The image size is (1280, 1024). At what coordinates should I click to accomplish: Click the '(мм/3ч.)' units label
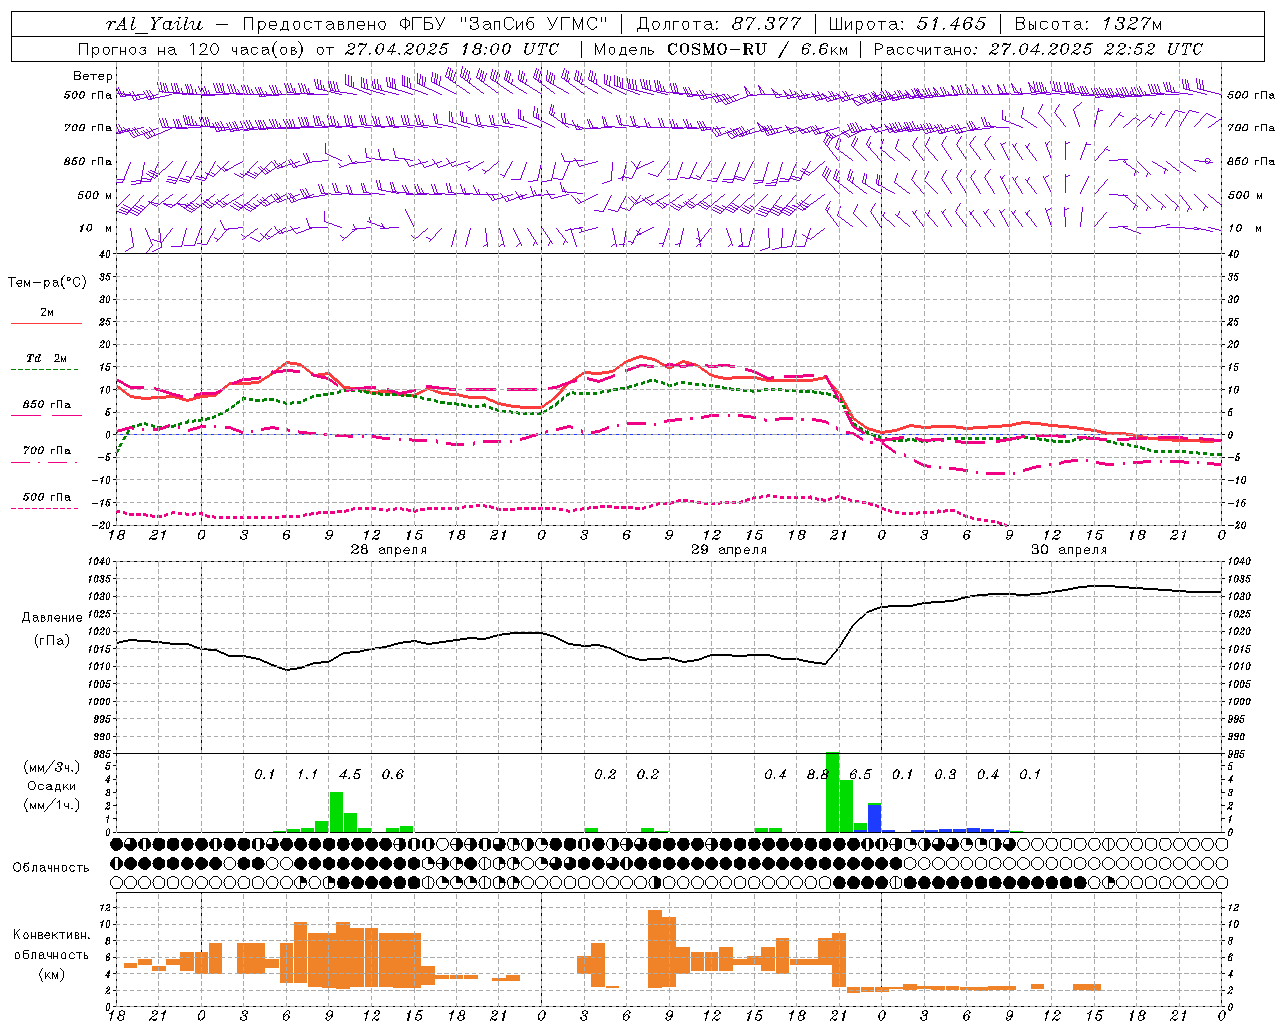point(51,767)
